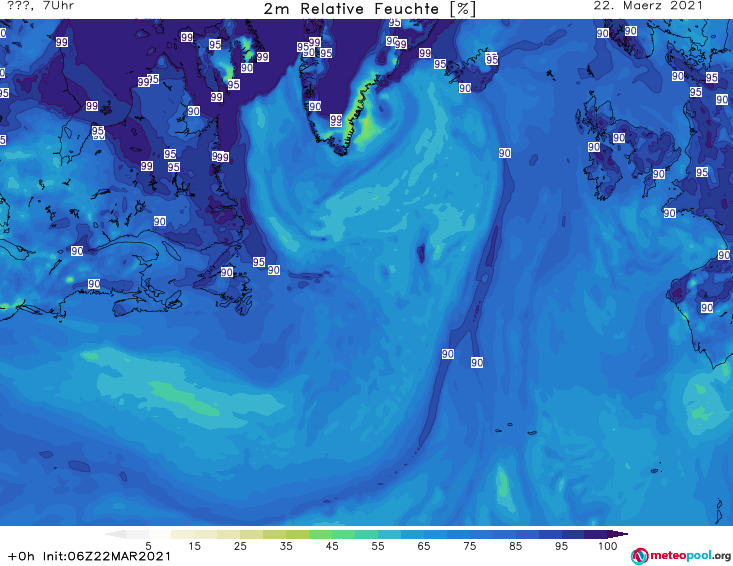This screenshot has width=733, height=566.
Task: Click legend value 65
Action: pyautogui.click(x=424, y=546)
